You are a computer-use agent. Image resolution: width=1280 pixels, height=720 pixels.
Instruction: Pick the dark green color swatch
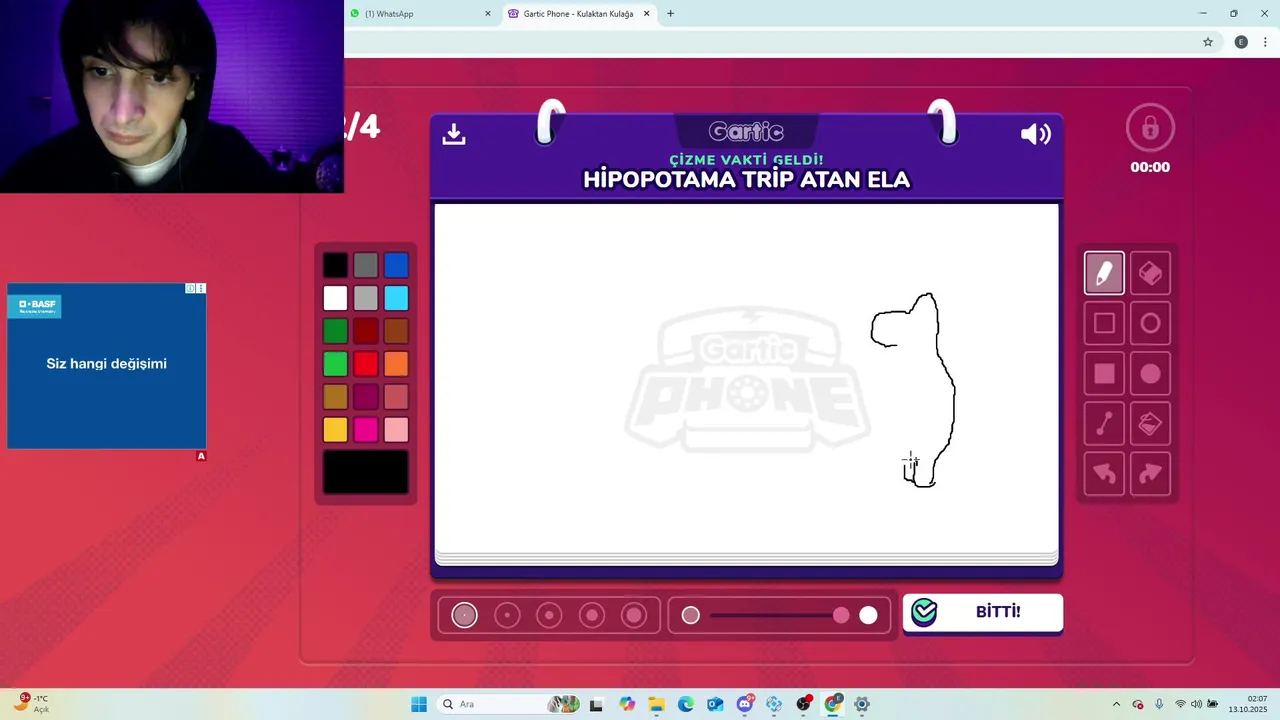click(335, 331)
